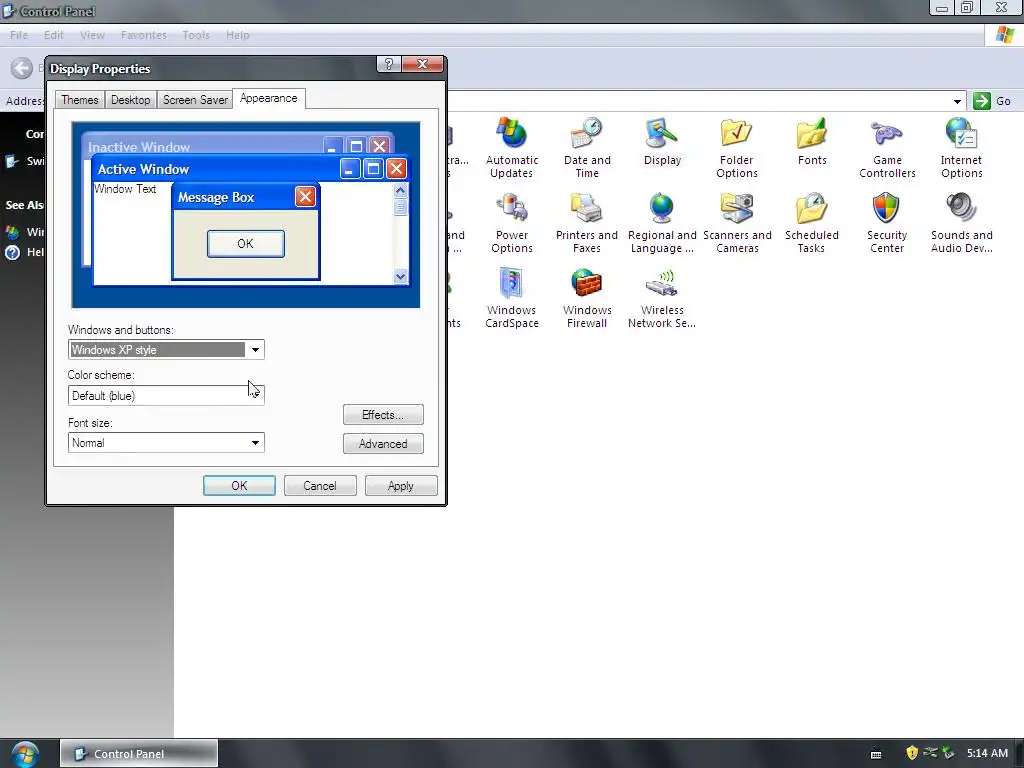The width and height of the screenshot is (1024, 768).
Task: Open Security Center icon
Action: point(887,223)
